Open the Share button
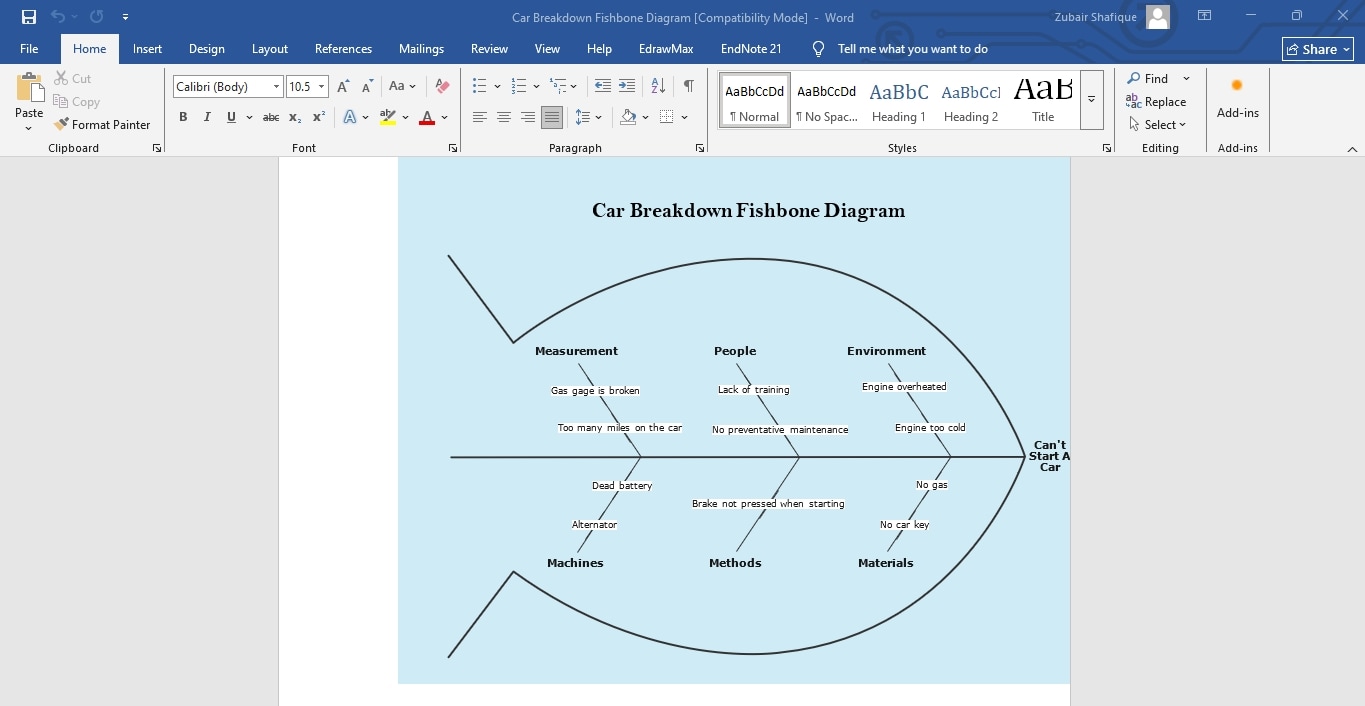1365x706 pixels. [x=1317, y=48]
